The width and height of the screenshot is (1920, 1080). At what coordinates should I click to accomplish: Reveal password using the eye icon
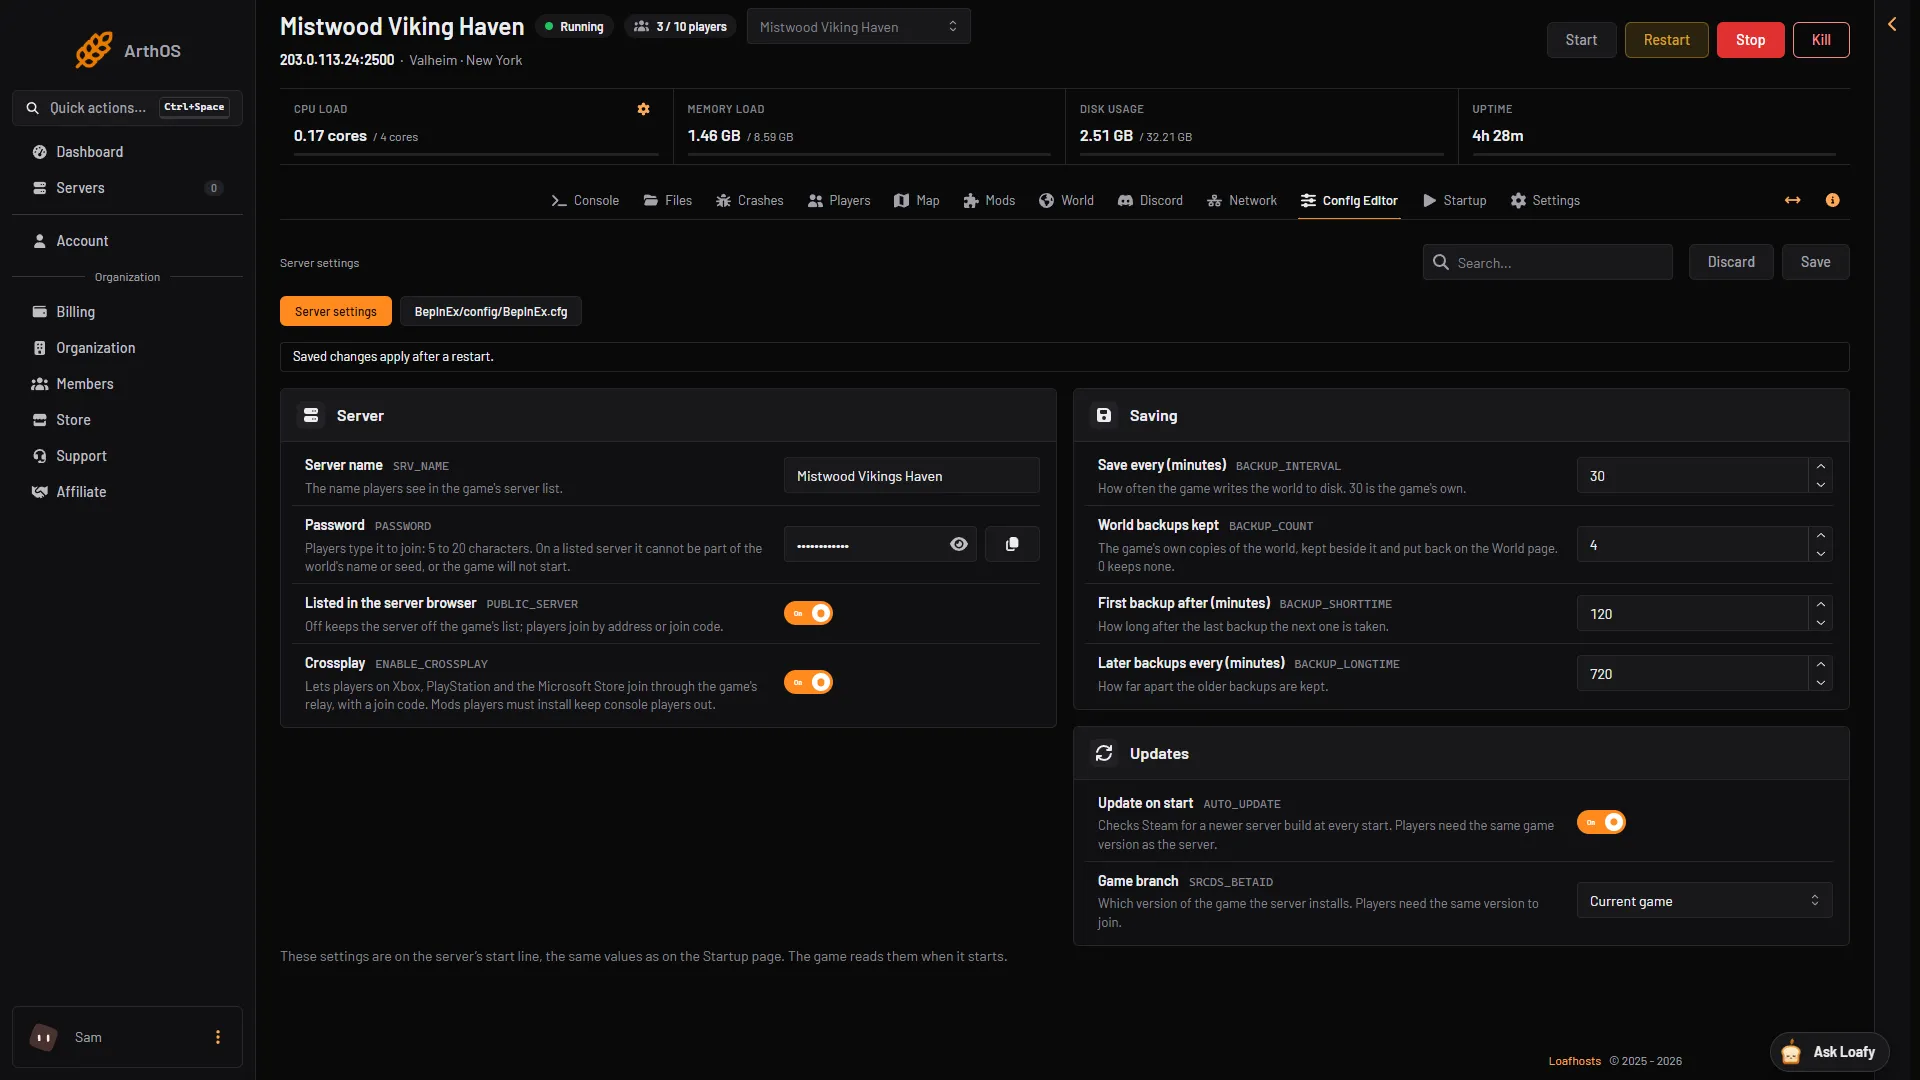point(958,544)
